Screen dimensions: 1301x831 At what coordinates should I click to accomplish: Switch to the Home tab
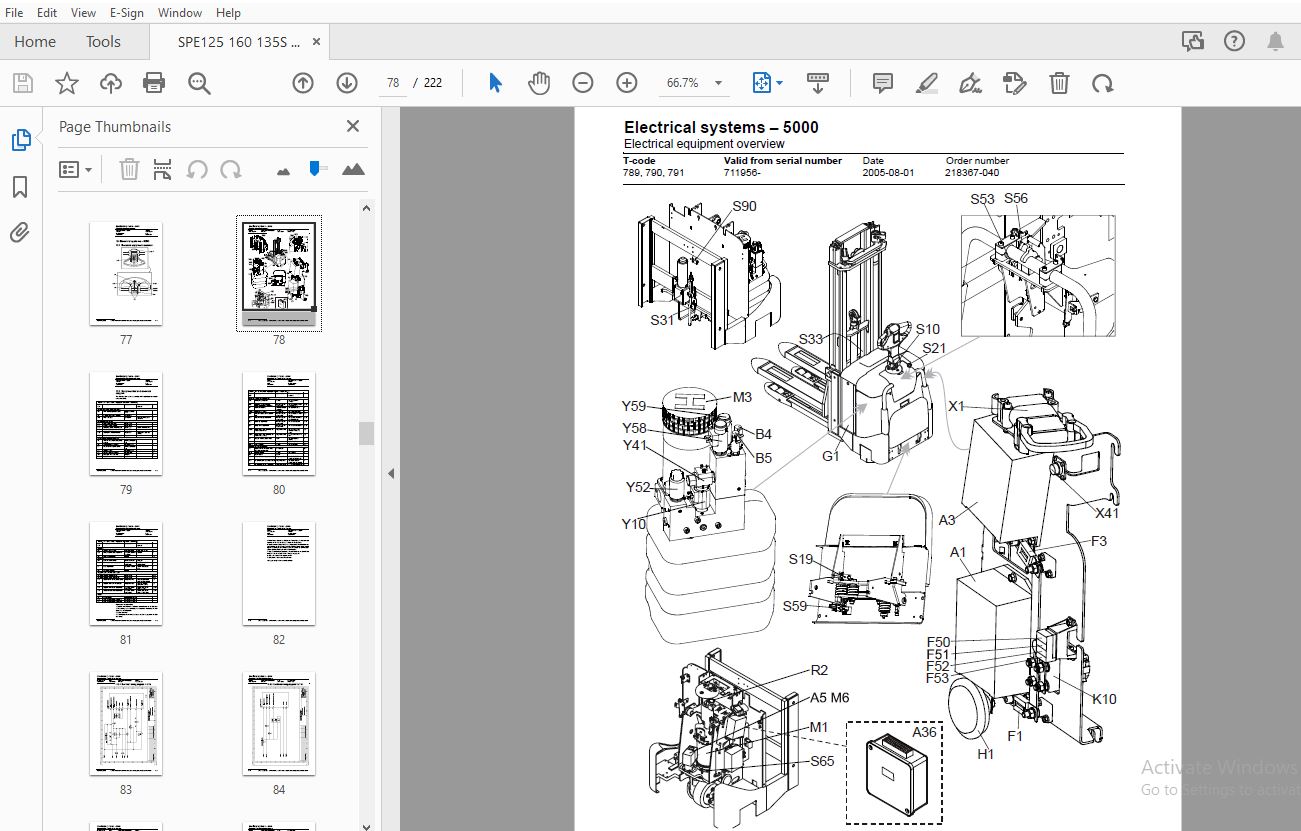tap(35, 41)
